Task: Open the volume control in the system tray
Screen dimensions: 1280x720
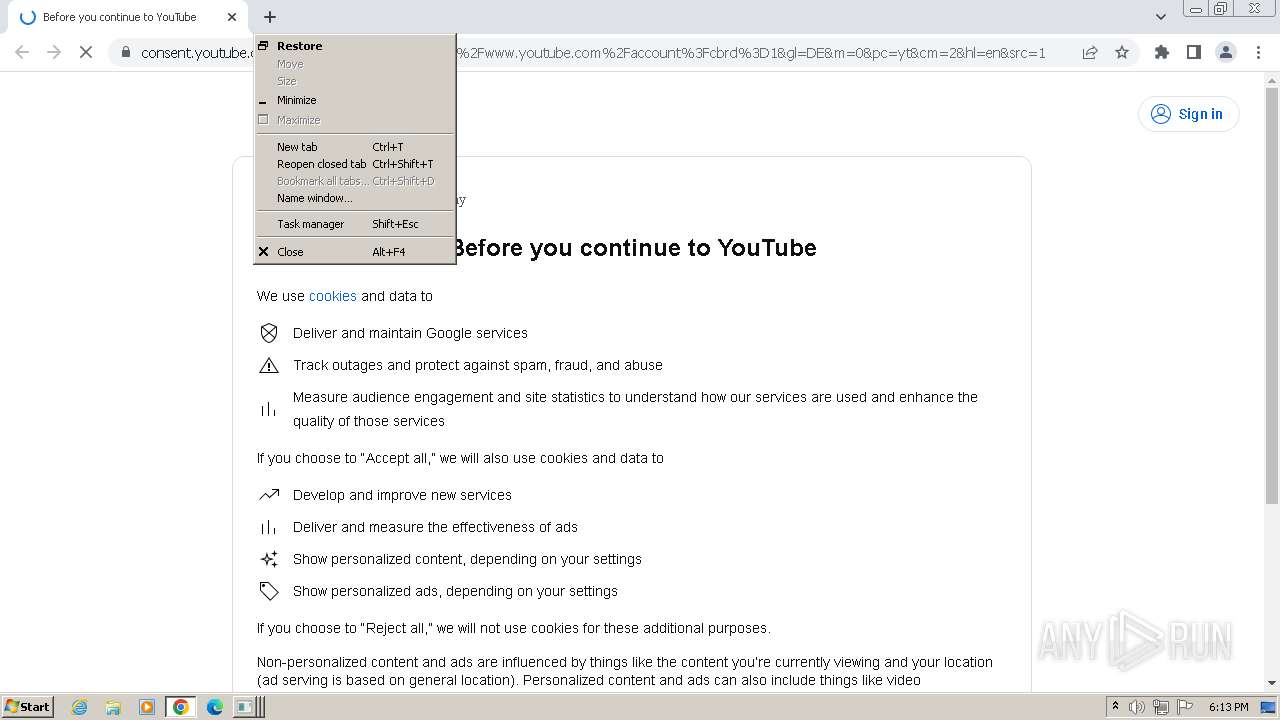Action: coord(1137,707)
